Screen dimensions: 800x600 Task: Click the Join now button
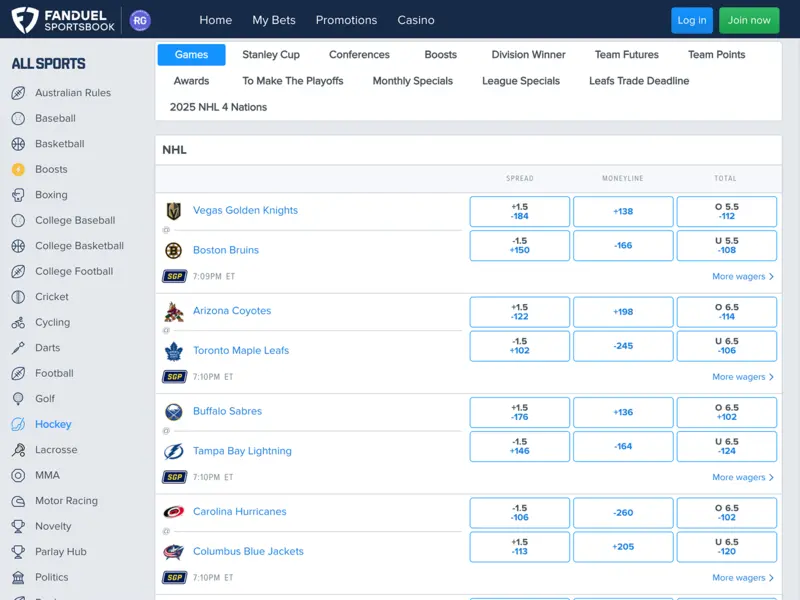pos(749,20)
